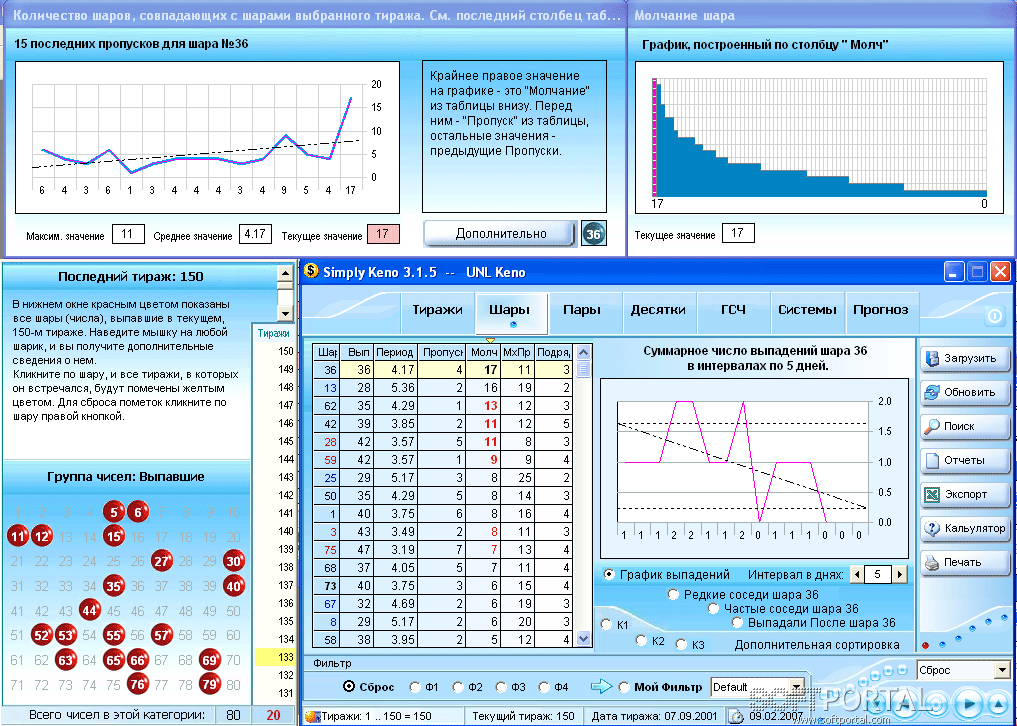Screen dimensions: 1017x726
Task: Click Экспорт Excel export icon
Action: point(965,494)
